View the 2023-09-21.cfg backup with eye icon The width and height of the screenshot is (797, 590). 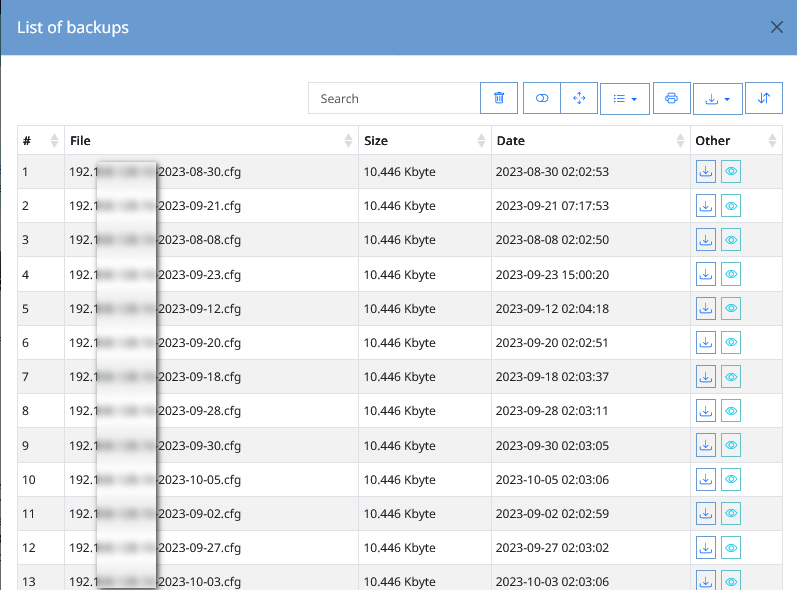pos(731,205)
